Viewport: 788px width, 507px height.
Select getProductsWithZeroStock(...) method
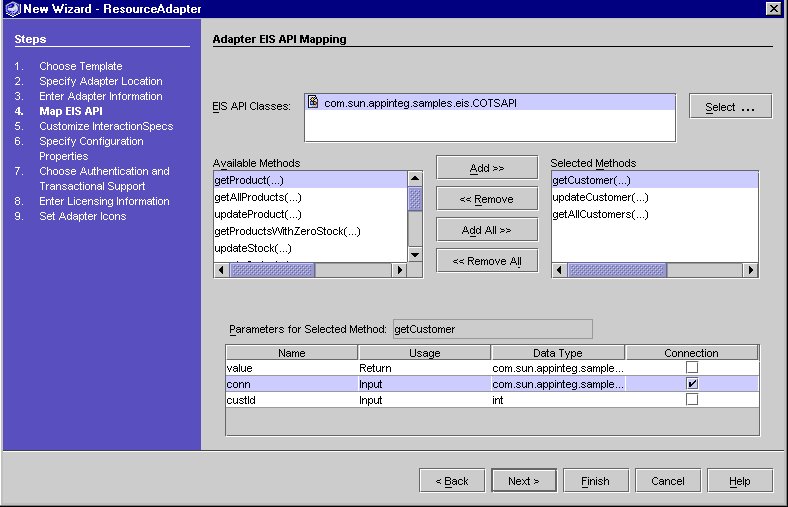(310, 231)
